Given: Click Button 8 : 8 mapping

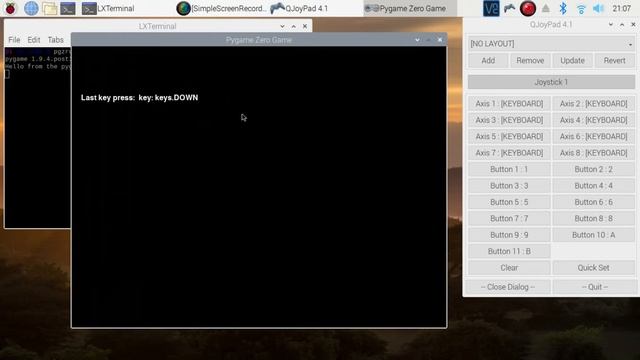Looking at the screenshot, I should (593, 218).
